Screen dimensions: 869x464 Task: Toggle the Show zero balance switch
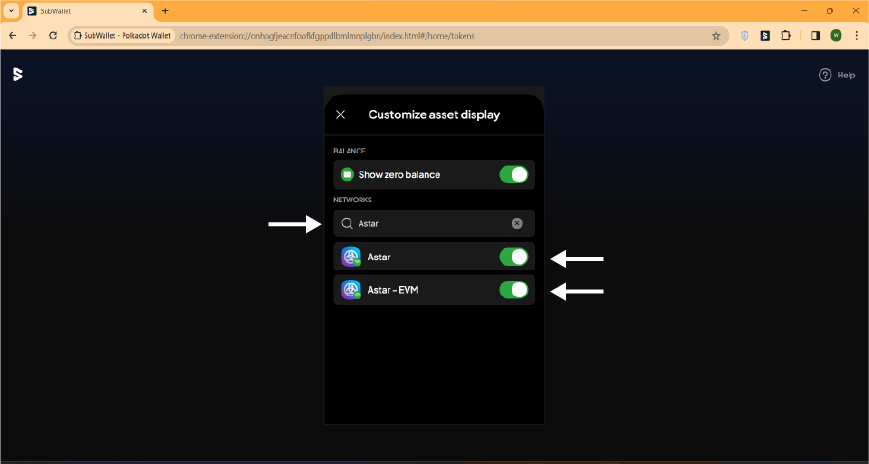(513, 175)
